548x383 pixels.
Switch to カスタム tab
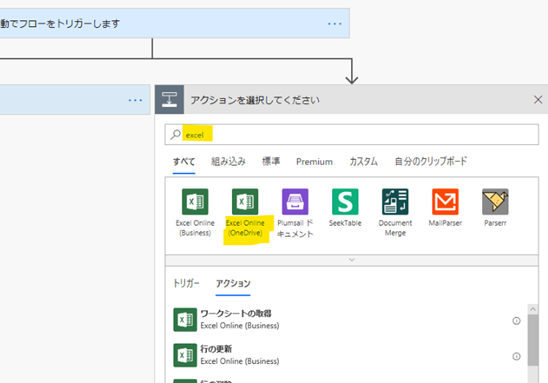[363, 161]
